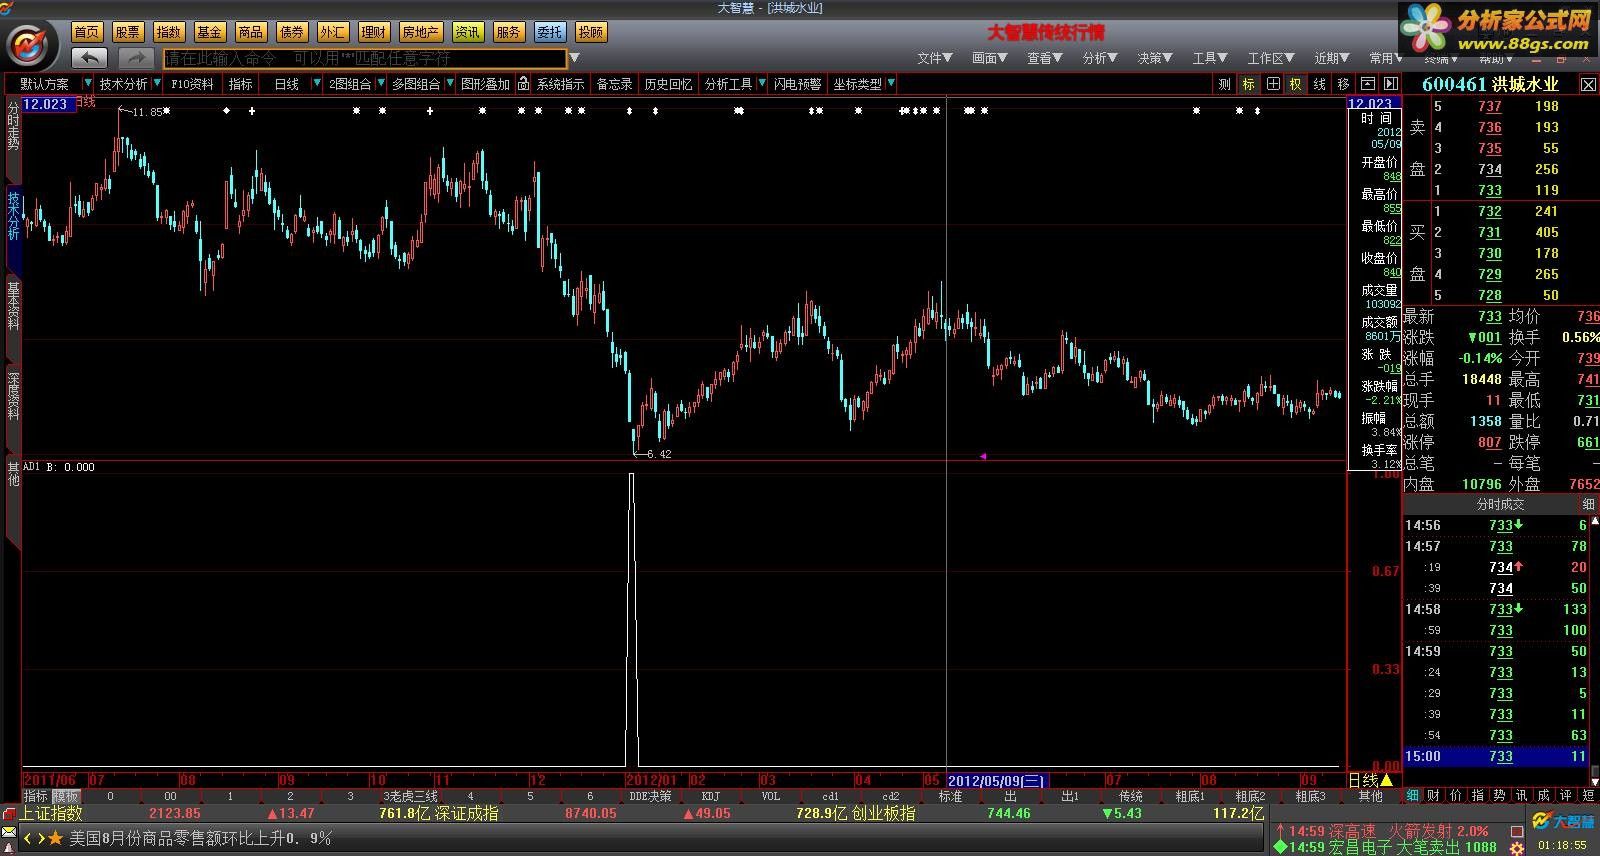Select the 势 tab in quote panel bottom
Image resolution: width=1600 pixels, height=856 pixels.
(1499, 795)
